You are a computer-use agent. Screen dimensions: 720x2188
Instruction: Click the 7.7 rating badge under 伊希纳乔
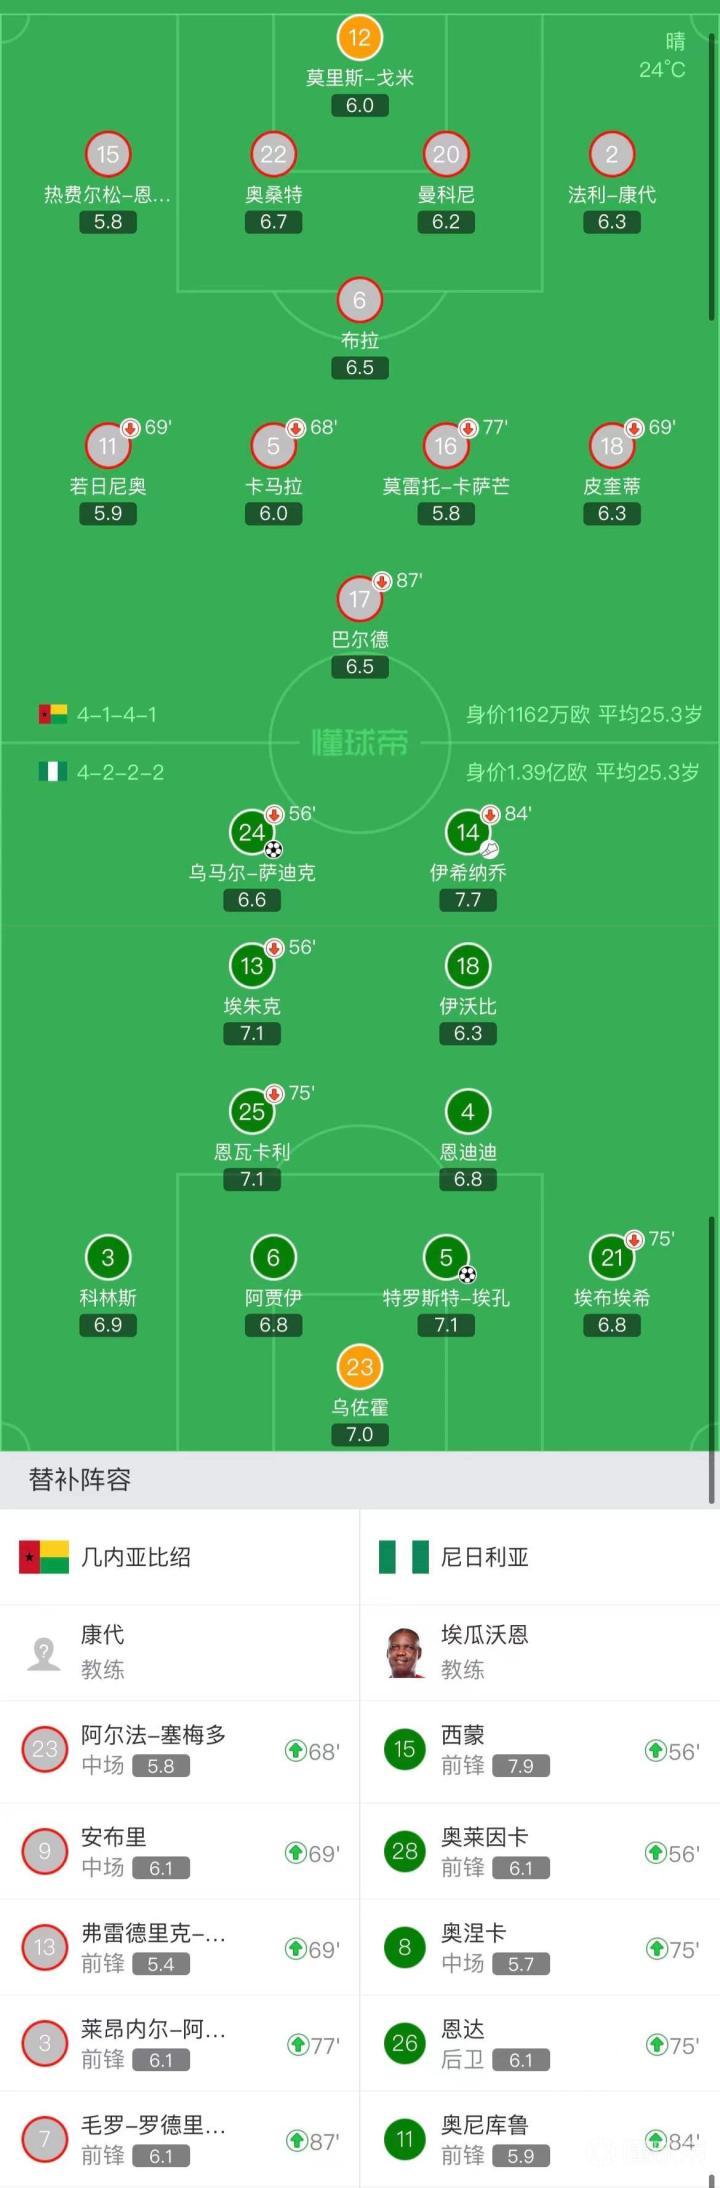pos(468,900)
